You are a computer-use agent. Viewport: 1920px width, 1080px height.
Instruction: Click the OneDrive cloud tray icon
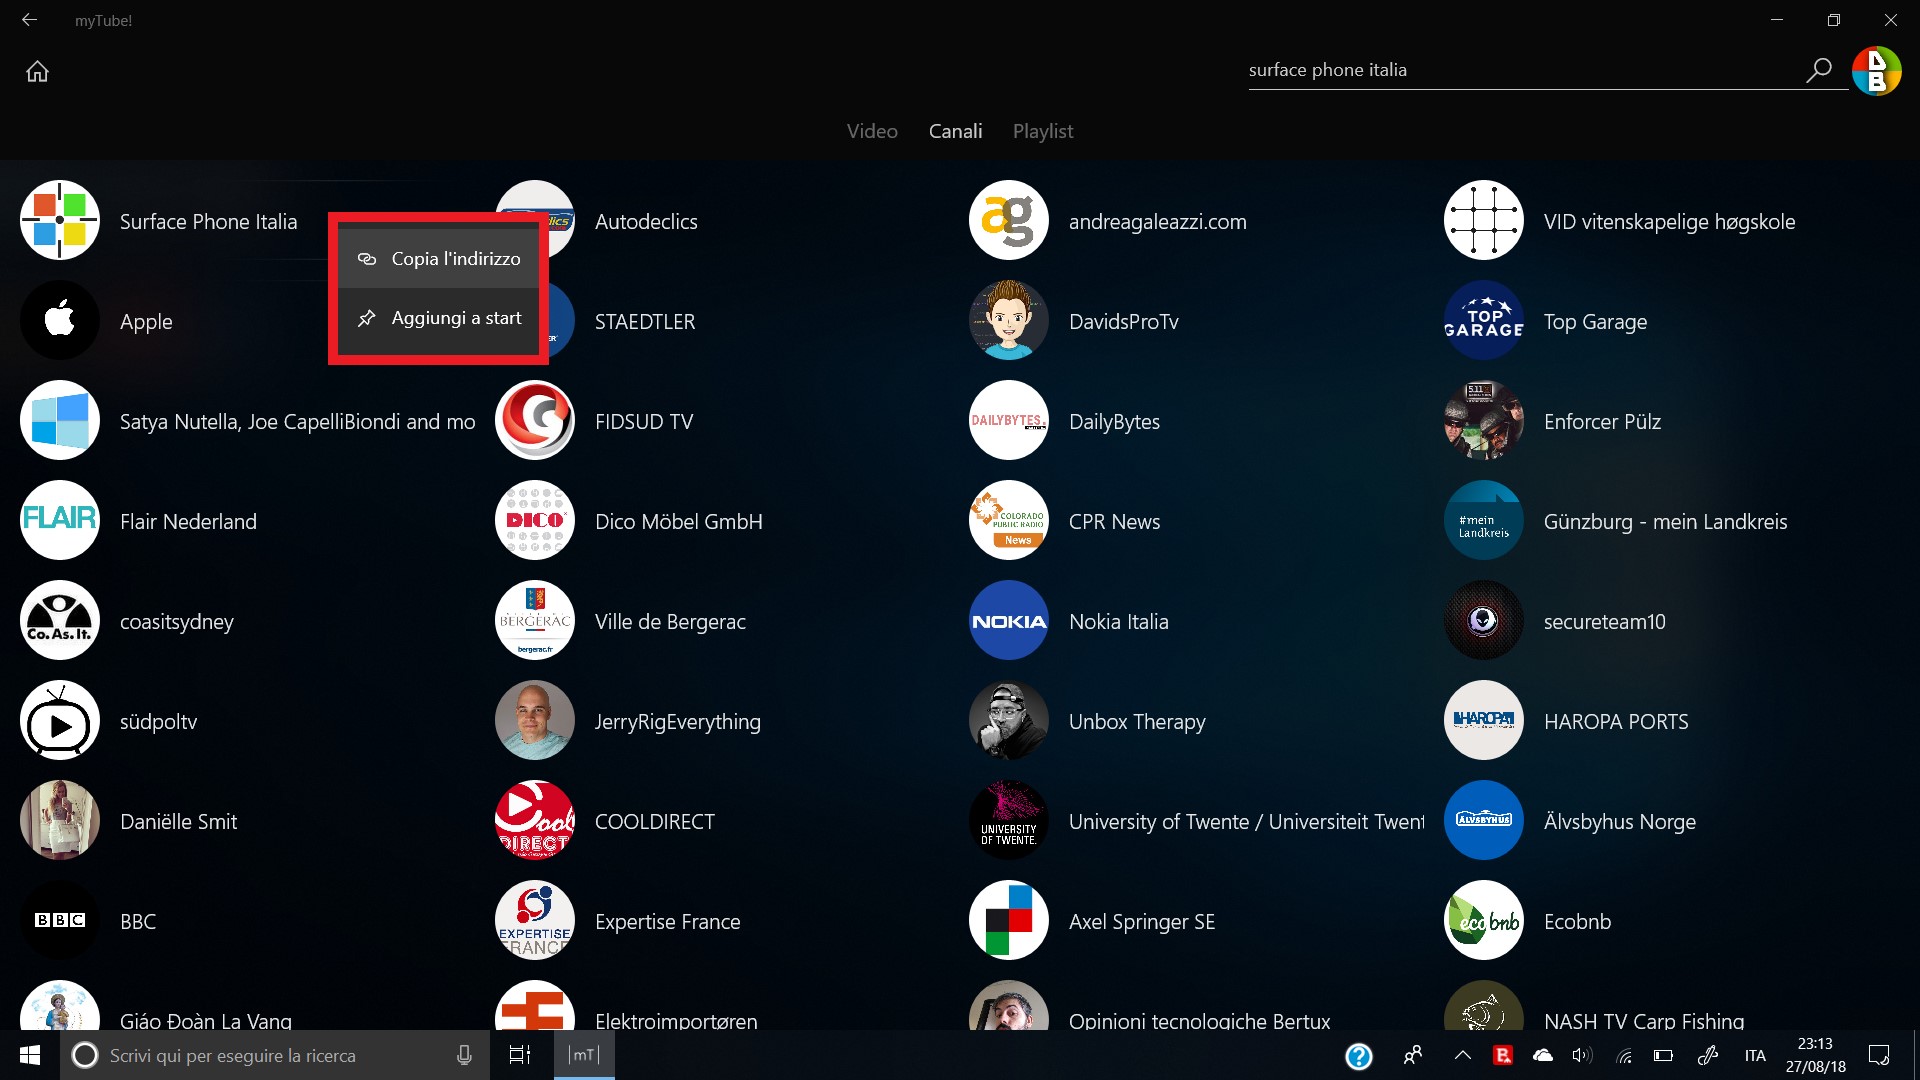(x=1543, y=1055)
